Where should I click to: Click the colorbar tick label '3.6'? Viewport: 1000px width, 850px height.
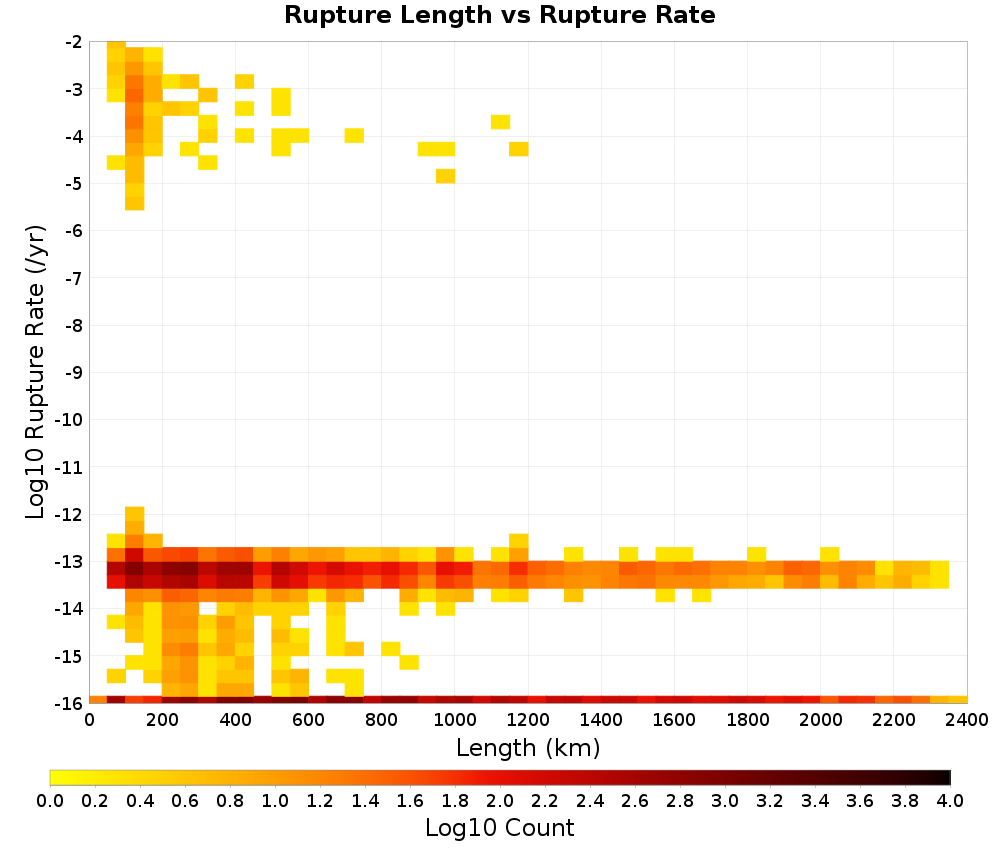point(860,800)
